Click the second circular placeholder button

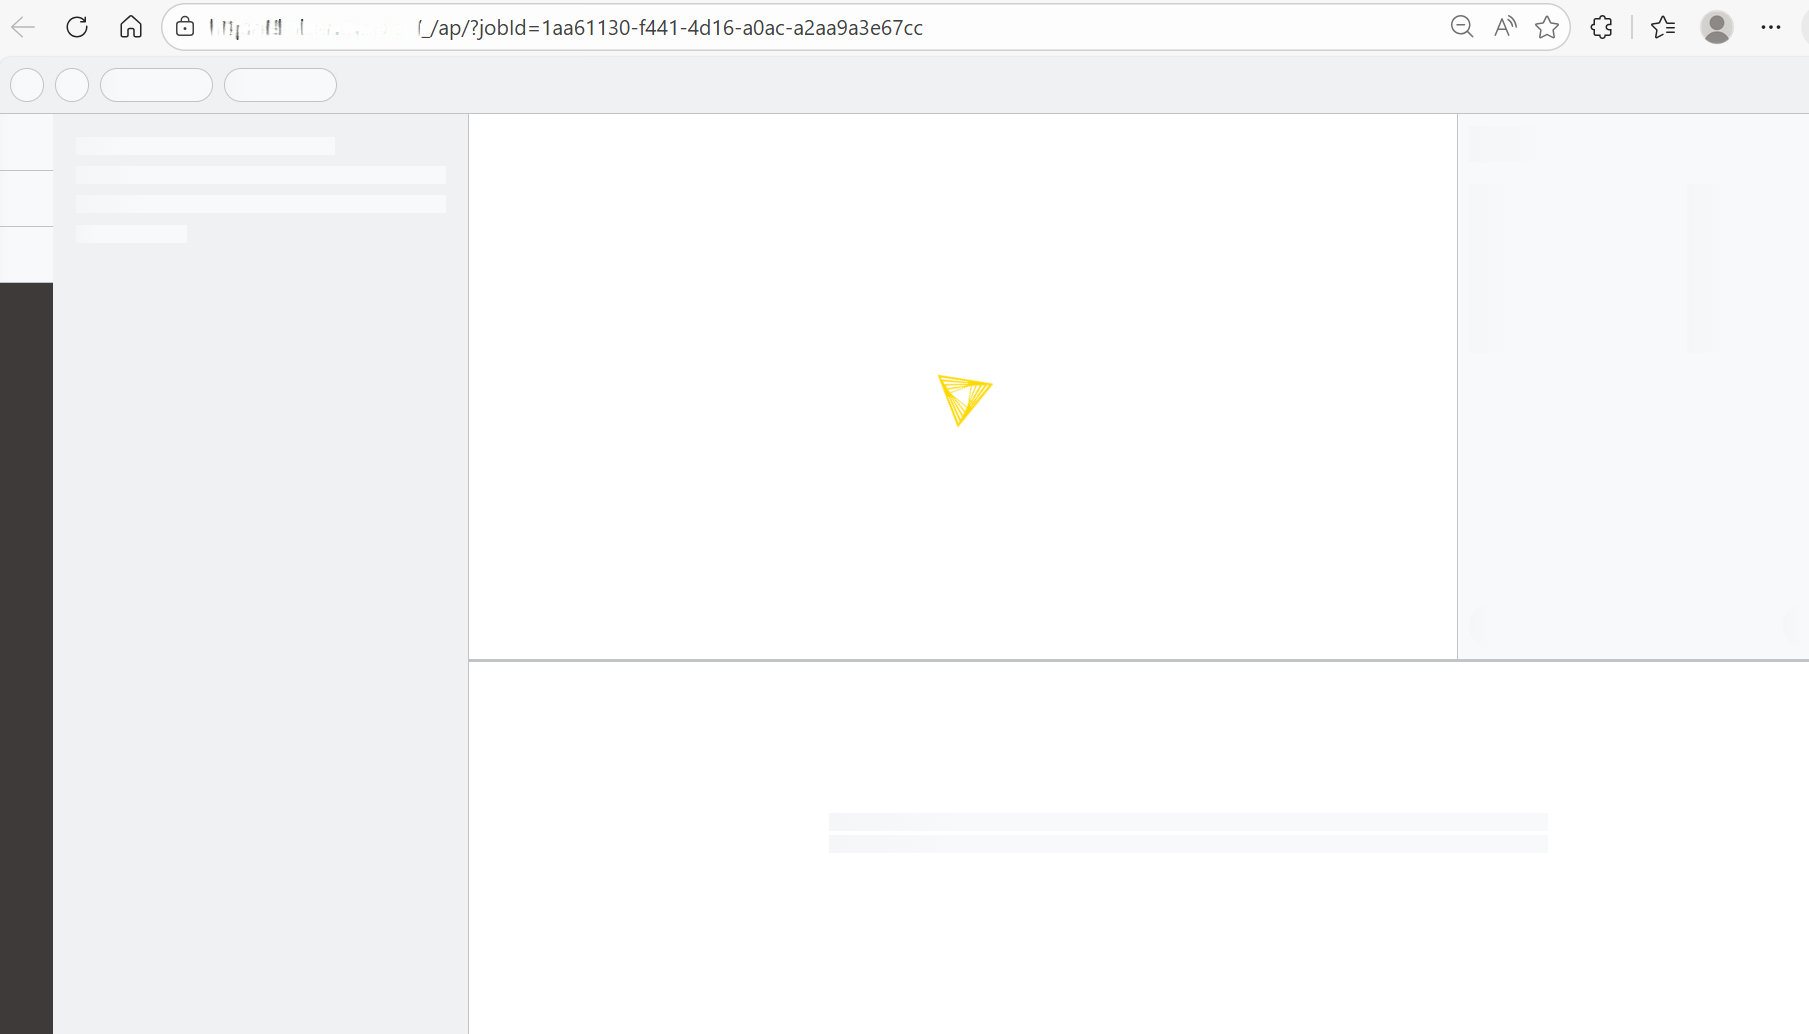[x=72, y=85]
